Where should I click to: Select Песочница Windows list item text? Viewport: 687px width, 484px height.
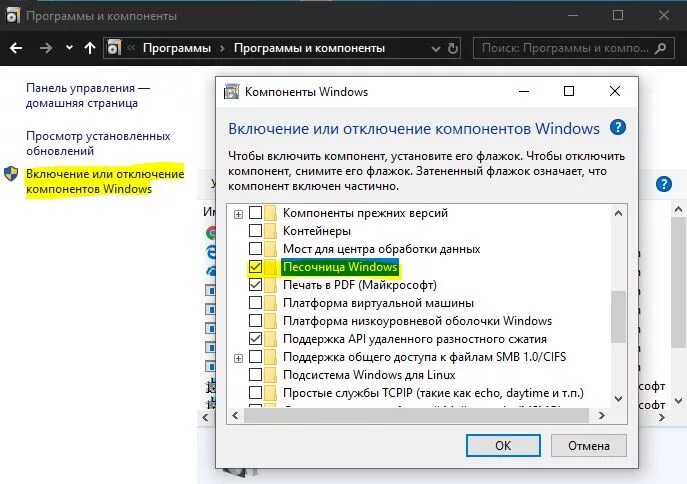point(340,267)
